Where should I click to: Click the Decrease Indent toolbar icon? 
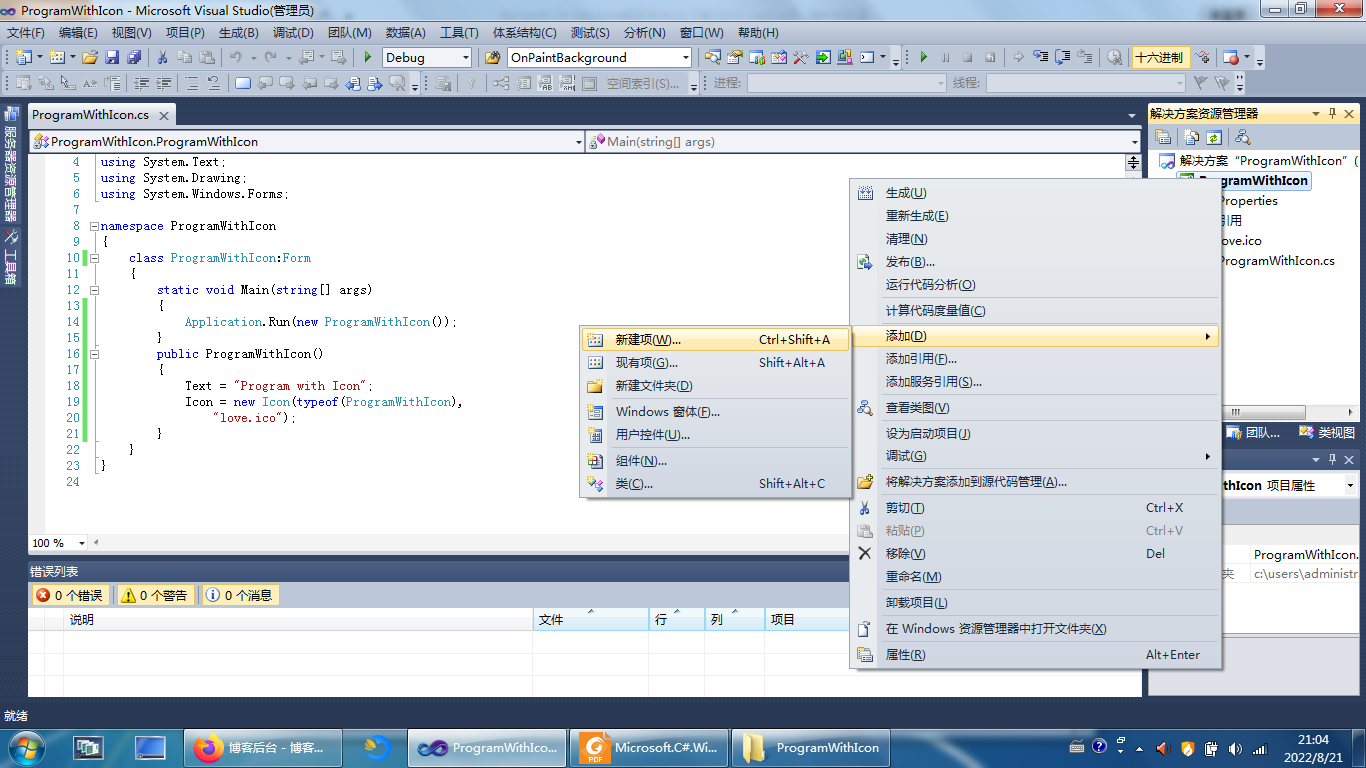point(141,83)
